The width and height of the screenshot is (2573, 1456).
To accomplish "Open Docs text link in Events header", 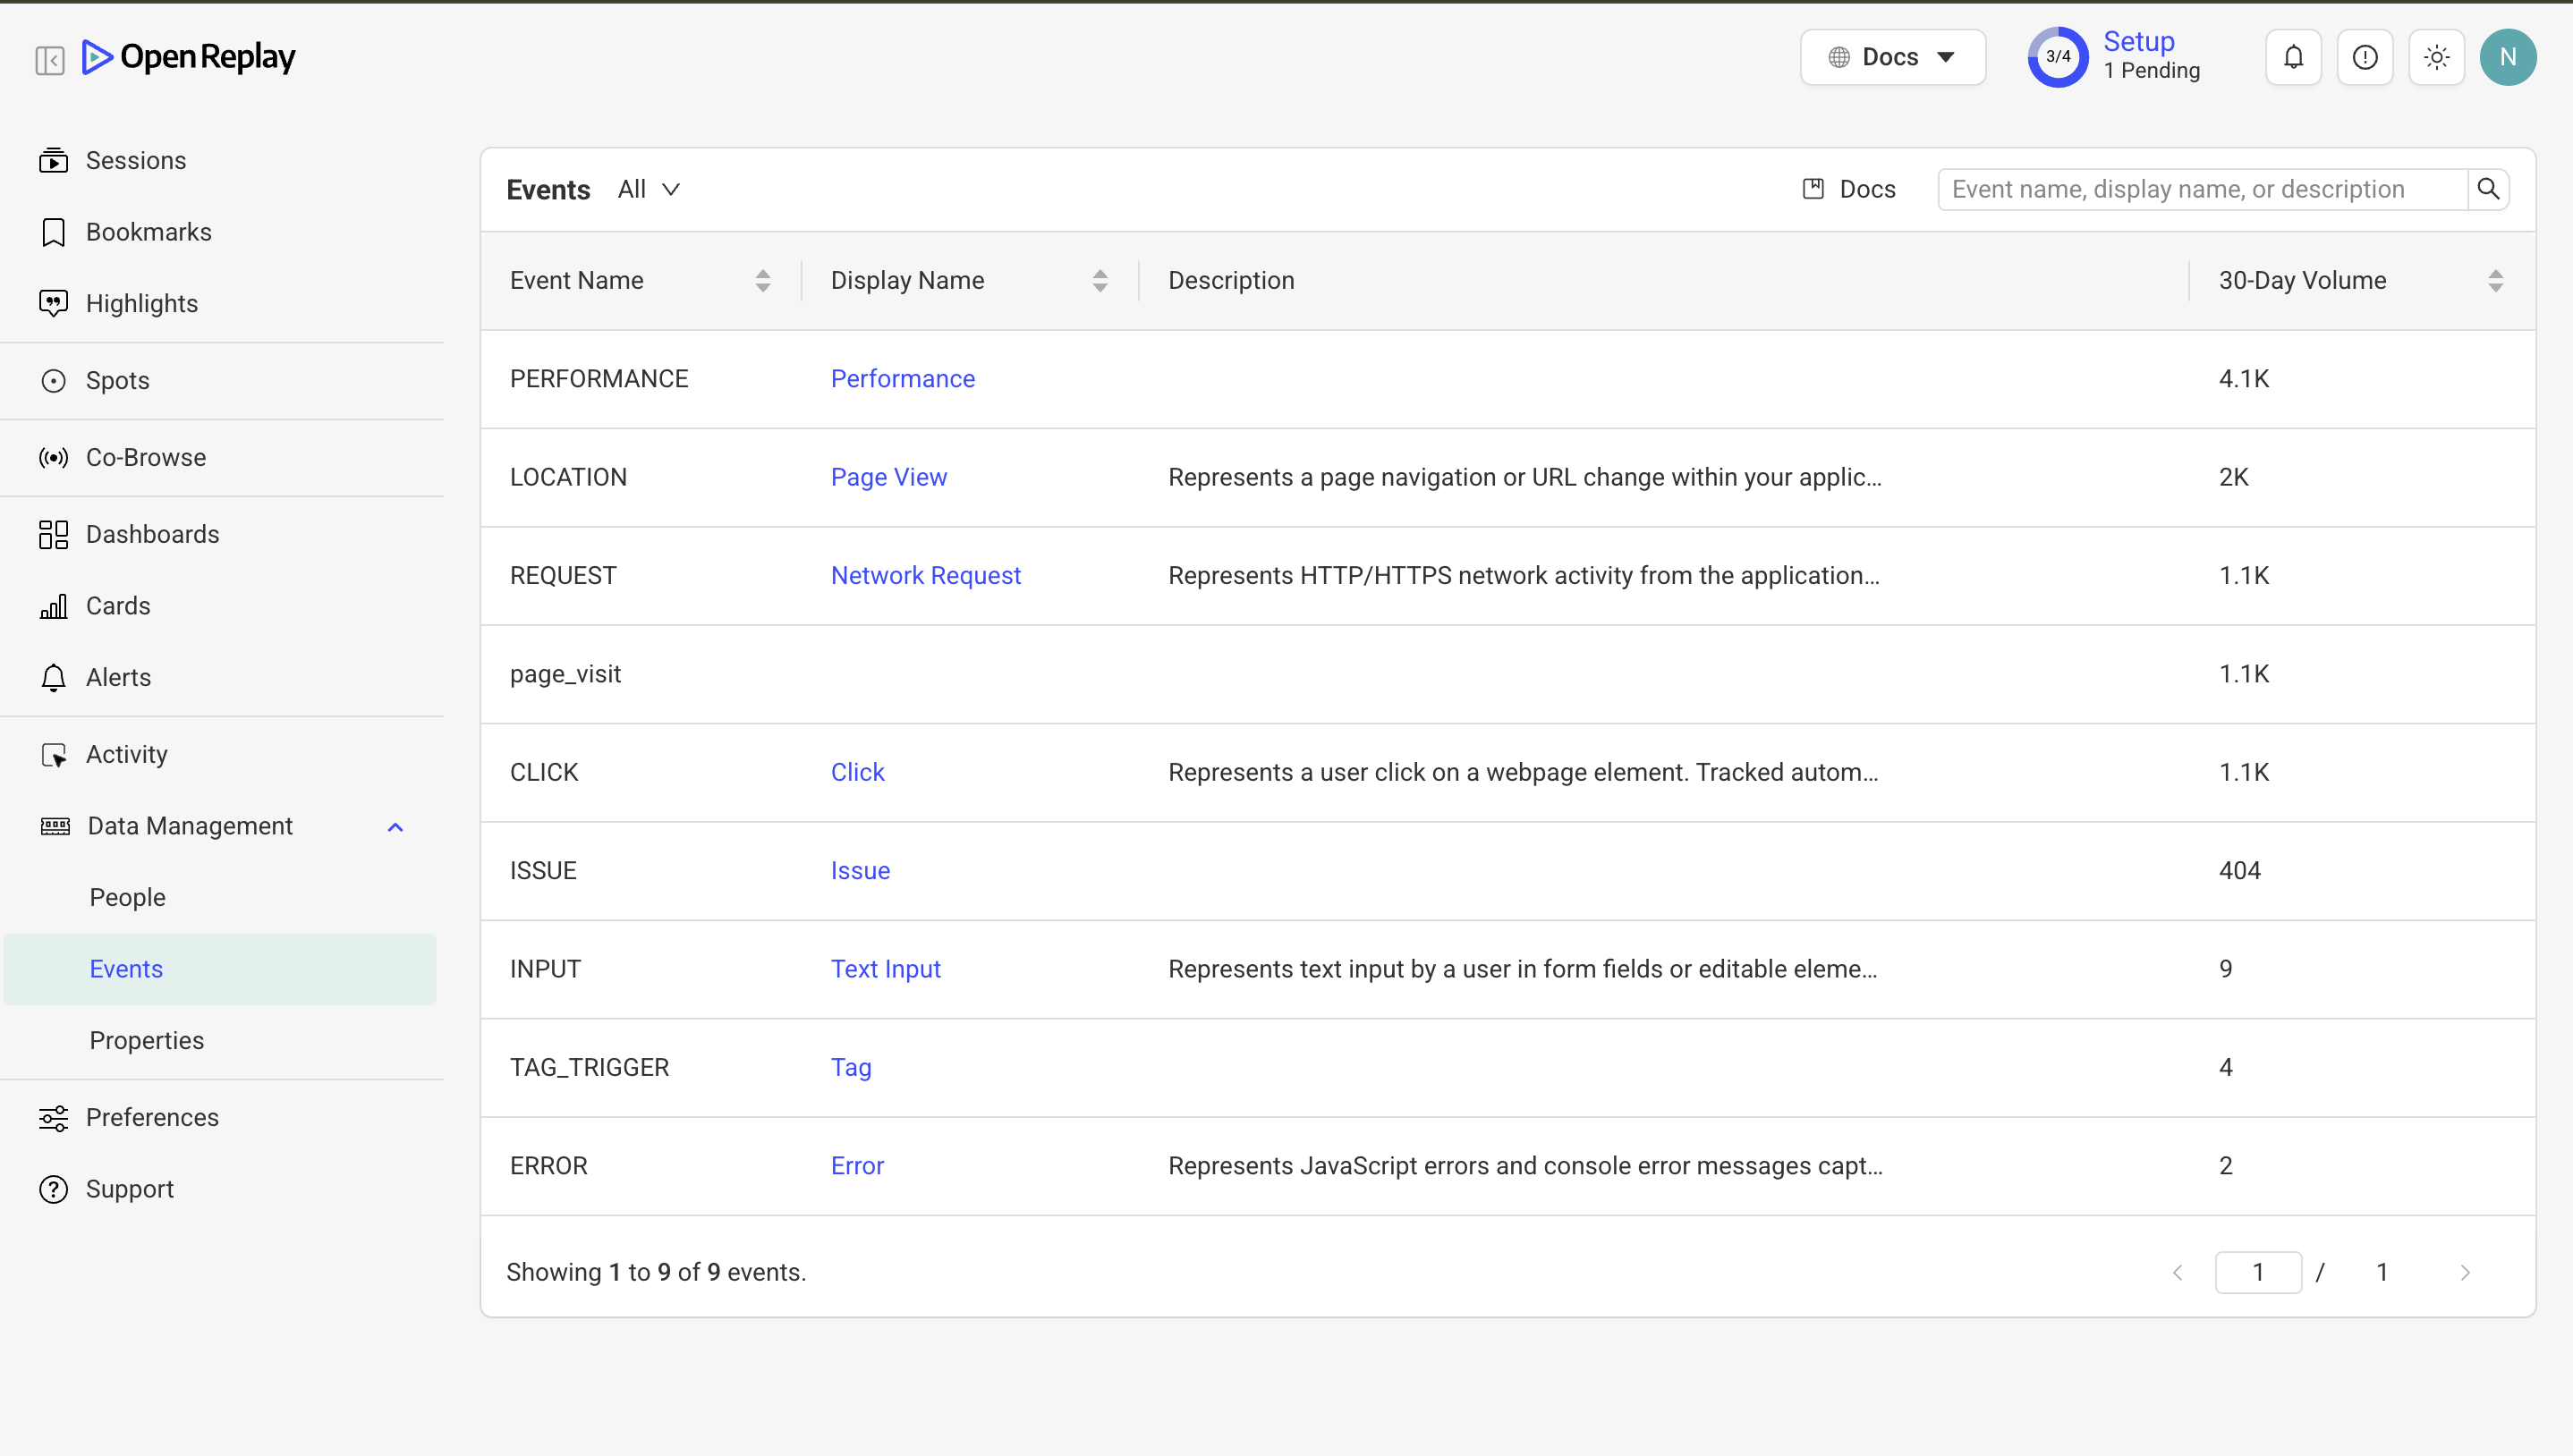I will [x=1867, y=189].
